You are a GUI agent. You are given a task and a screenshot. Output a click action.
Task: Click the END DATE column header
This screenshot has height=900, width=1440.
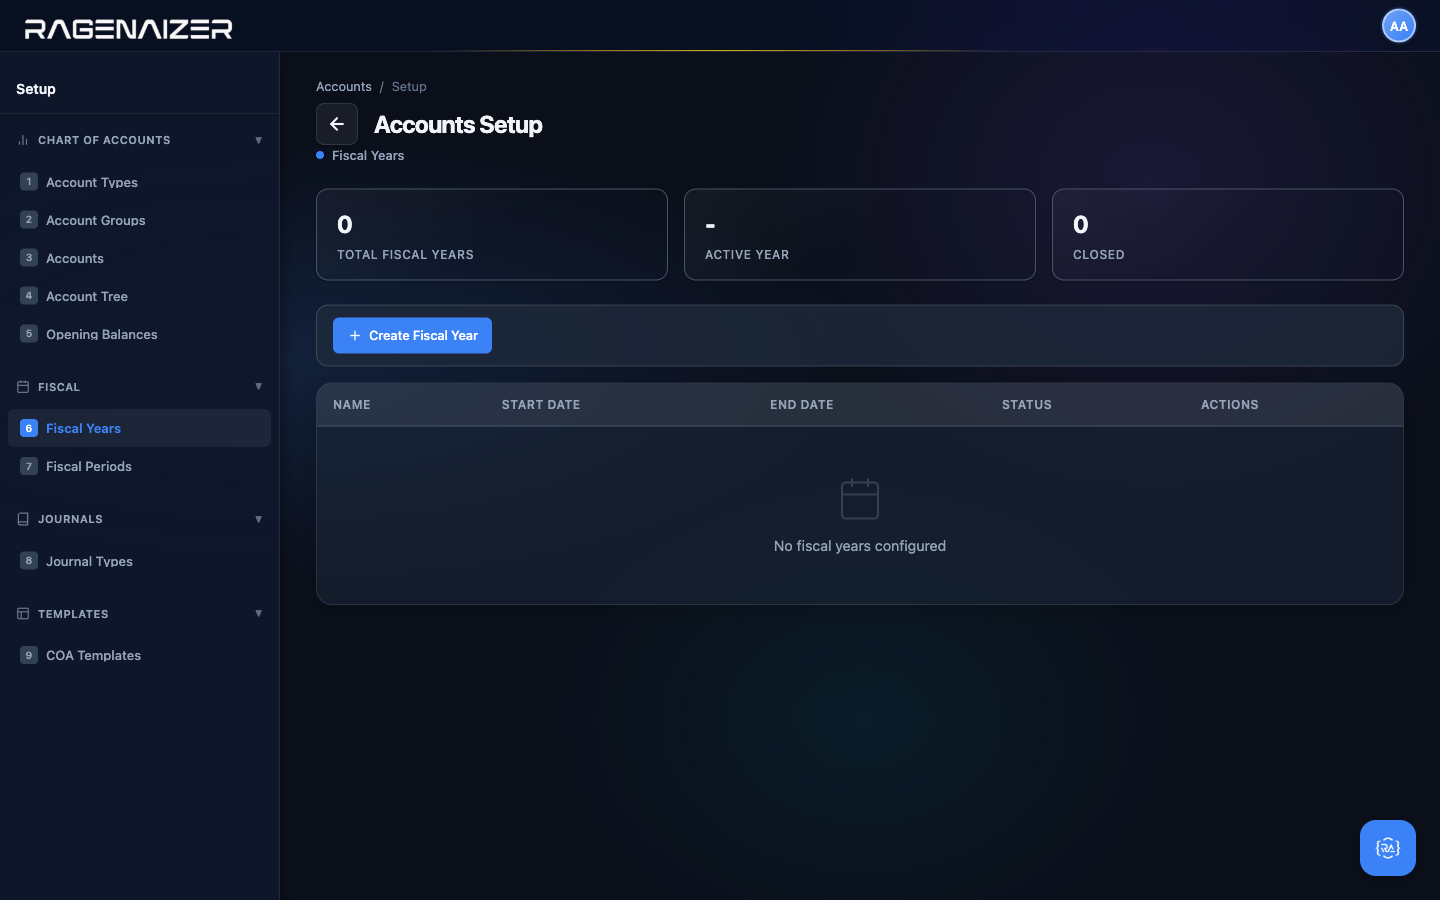802,405
